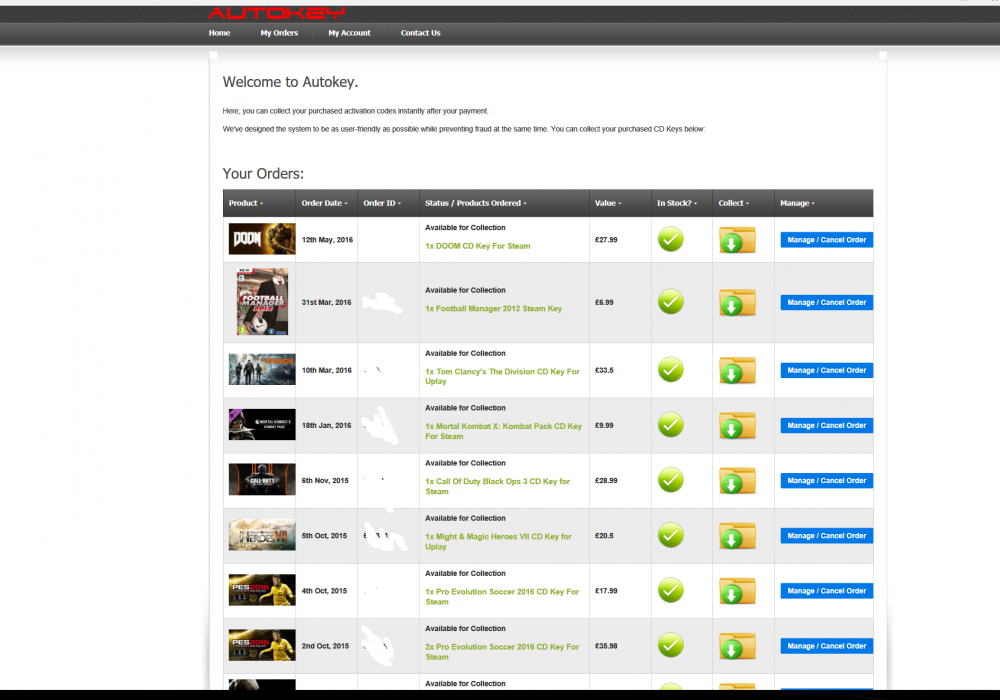This screenshot has width=1000, height=700.
Task: Click Heroes VII product thumbnail
Action: [262, 535]
